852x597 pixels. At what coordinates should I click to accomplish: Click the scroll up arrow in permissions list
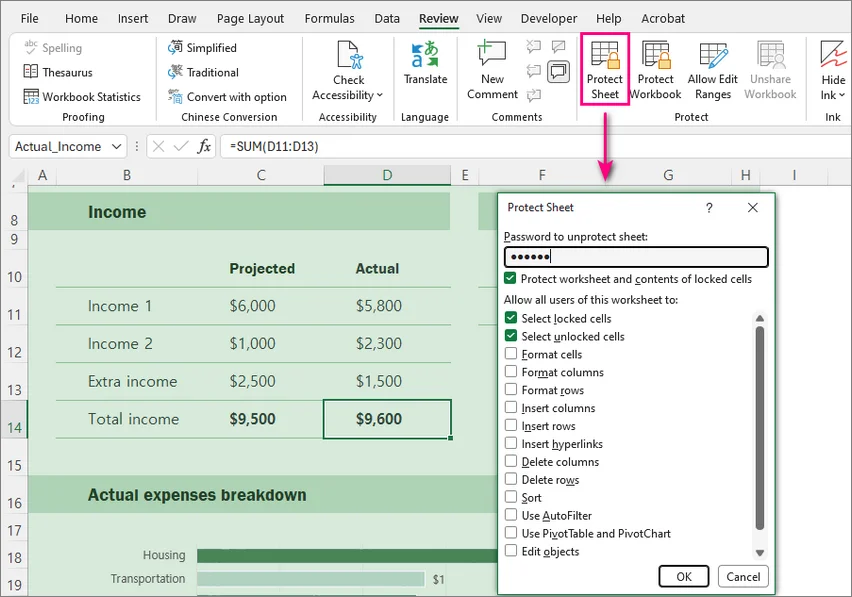[x=760, y=318]
